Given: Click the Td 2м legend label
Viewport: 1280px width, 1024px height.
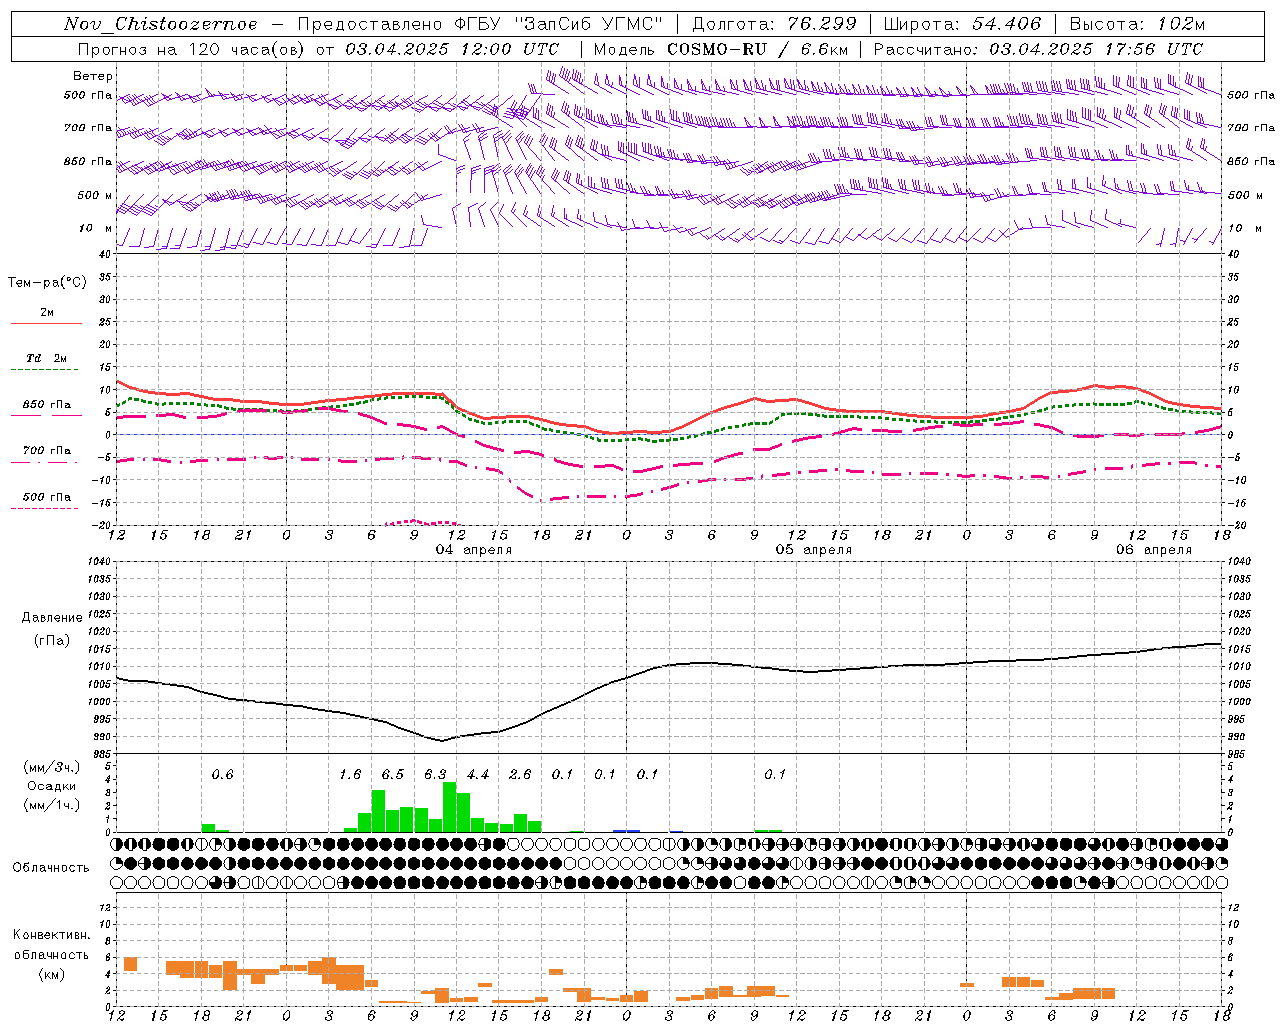Looking at the screenshot, I should (46, 358).
